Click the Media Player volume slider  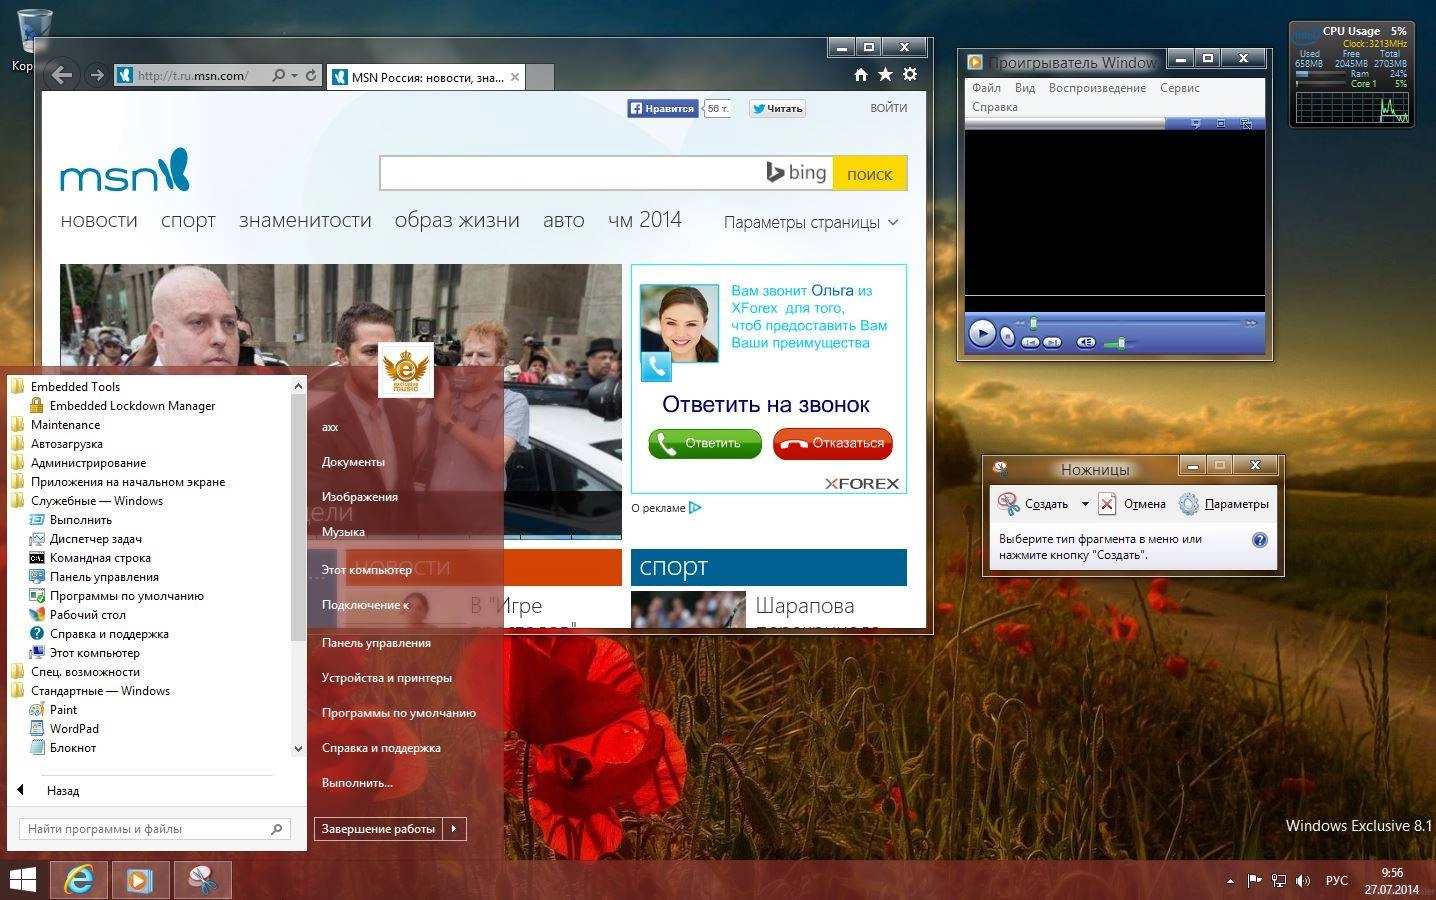1122,342
